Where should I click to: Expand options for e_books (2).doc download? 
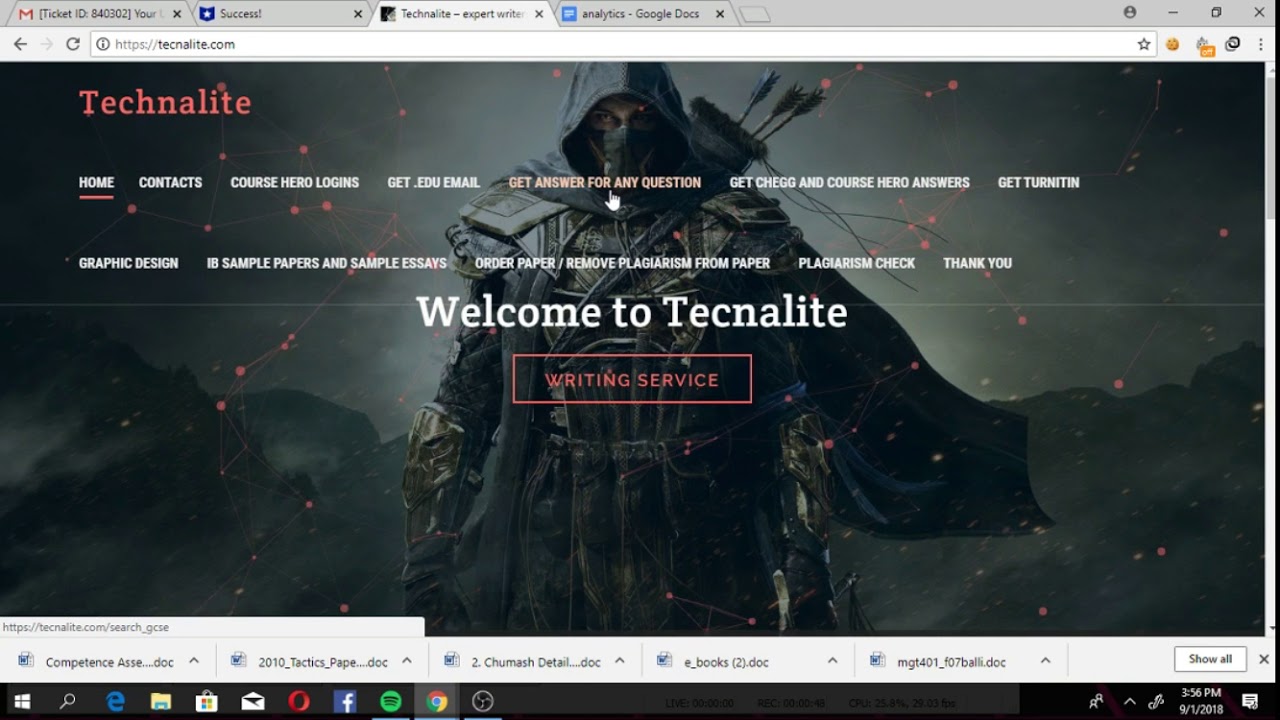pyautogui.click(x=832, y=660)
